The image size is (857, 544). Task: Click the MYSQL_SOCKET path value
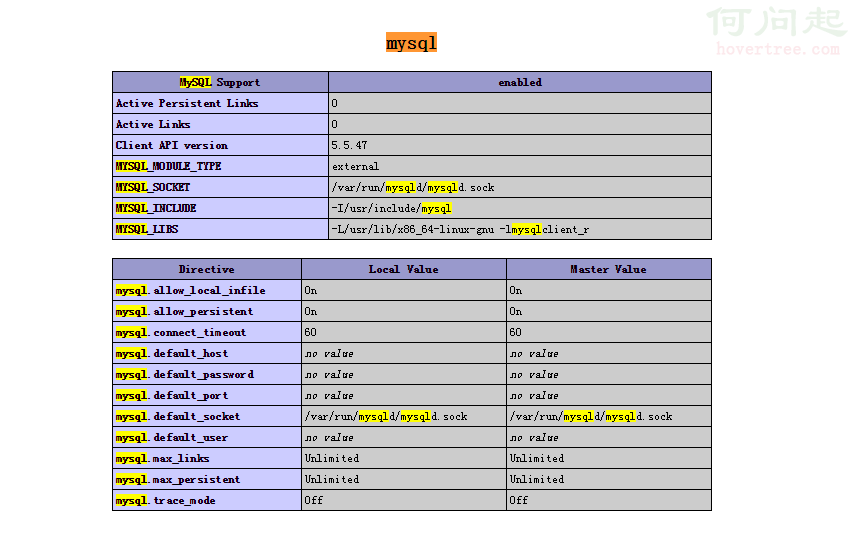click(413, 188)
